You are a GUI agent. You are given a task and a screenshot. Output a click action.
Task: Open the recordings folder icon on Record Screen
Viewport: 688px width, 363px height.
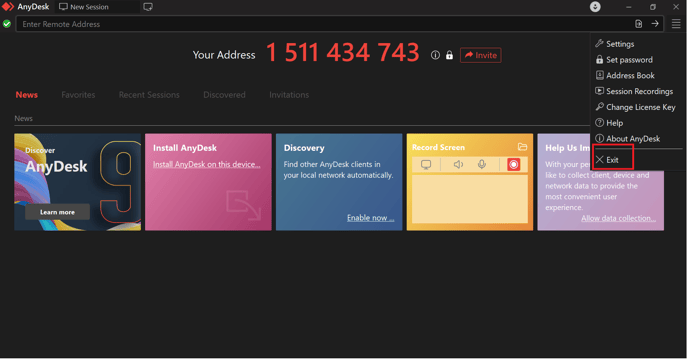522,147
